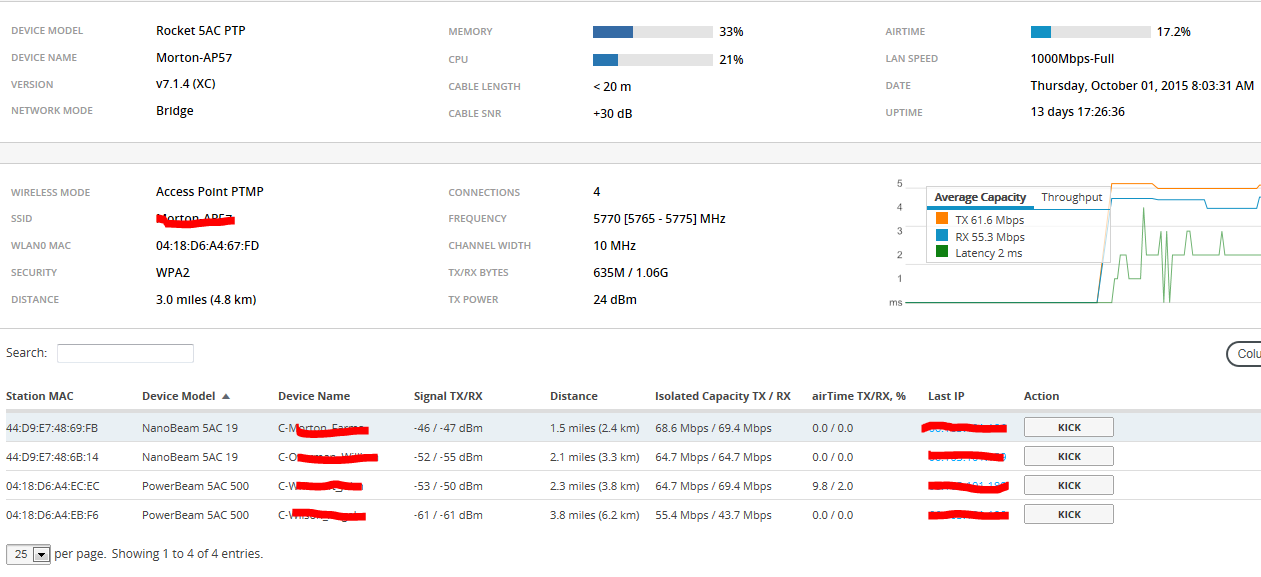Image resolution: width=1261 pixels, height=577 pixels.
Task: Click the orange TX legend square
Action: [941, 219]
